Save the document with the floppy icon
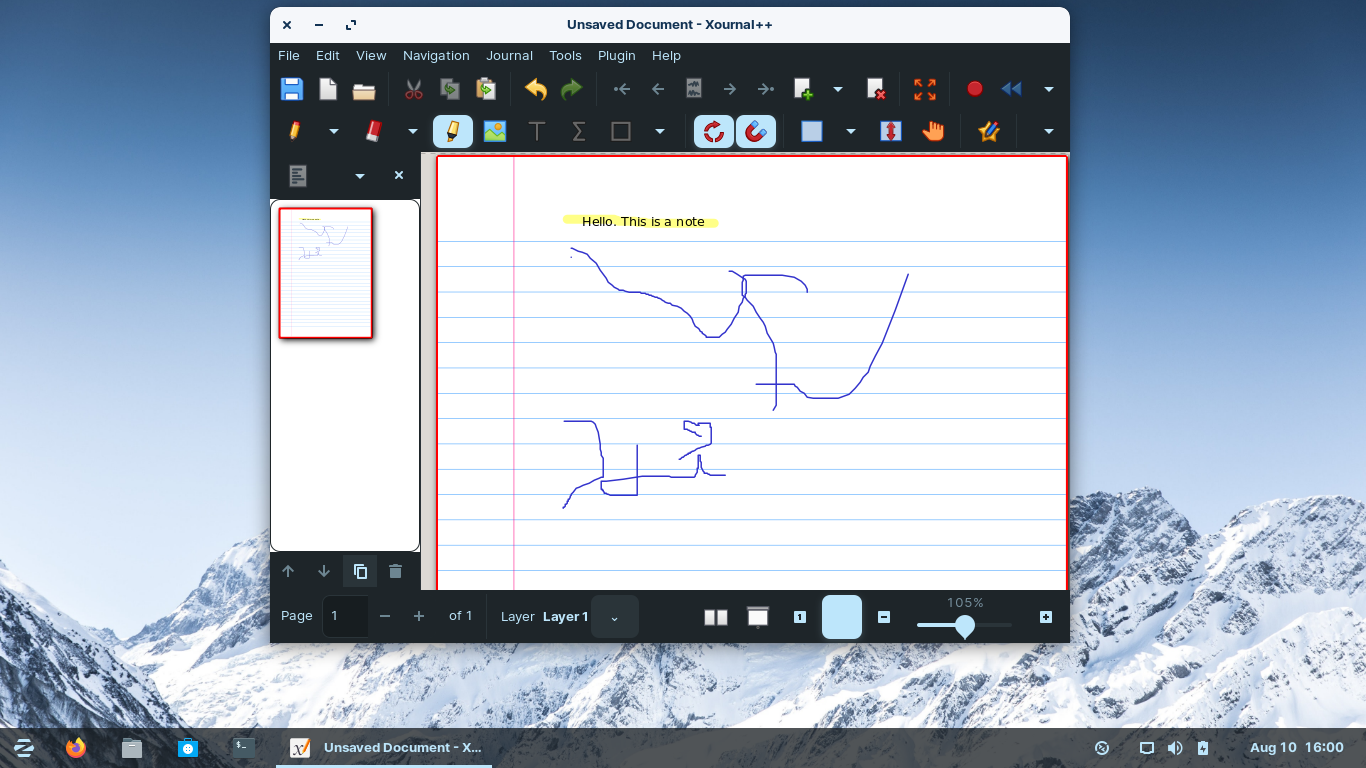This screenshot has width=1366, height=768. click(291, 89)
